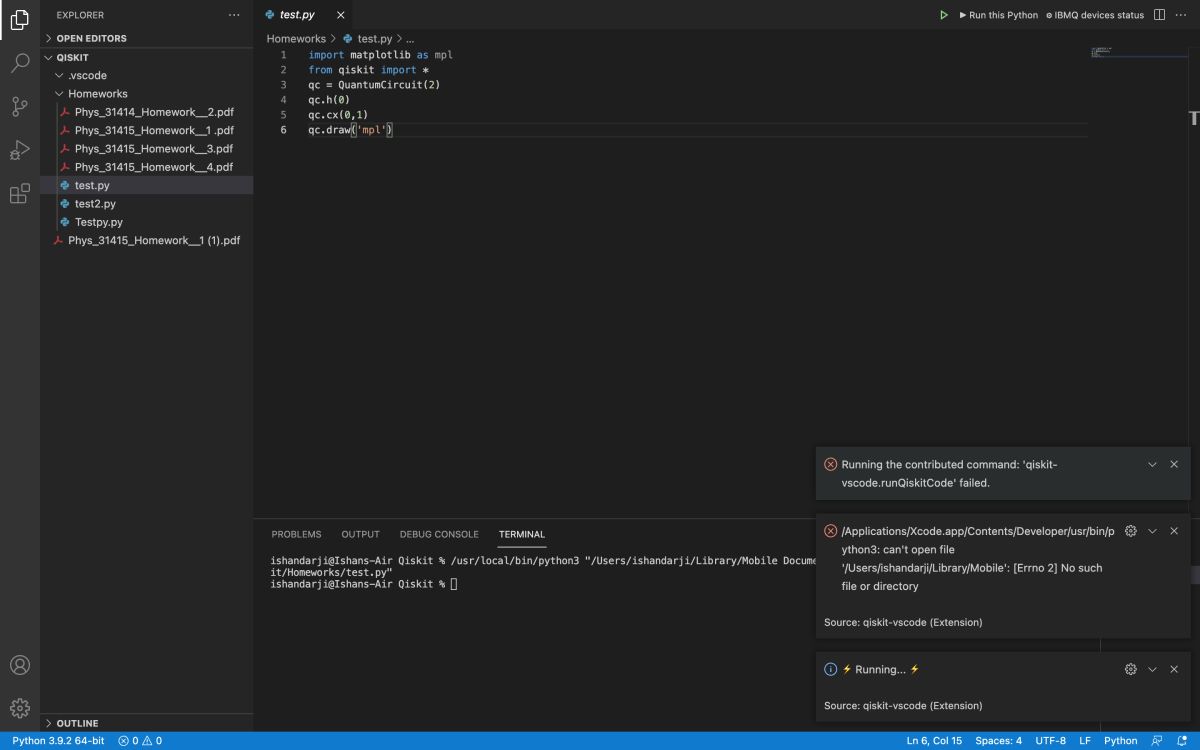Open test2.py file
The width and height of the screenshot is (1200, 750).
click(146, 203)
